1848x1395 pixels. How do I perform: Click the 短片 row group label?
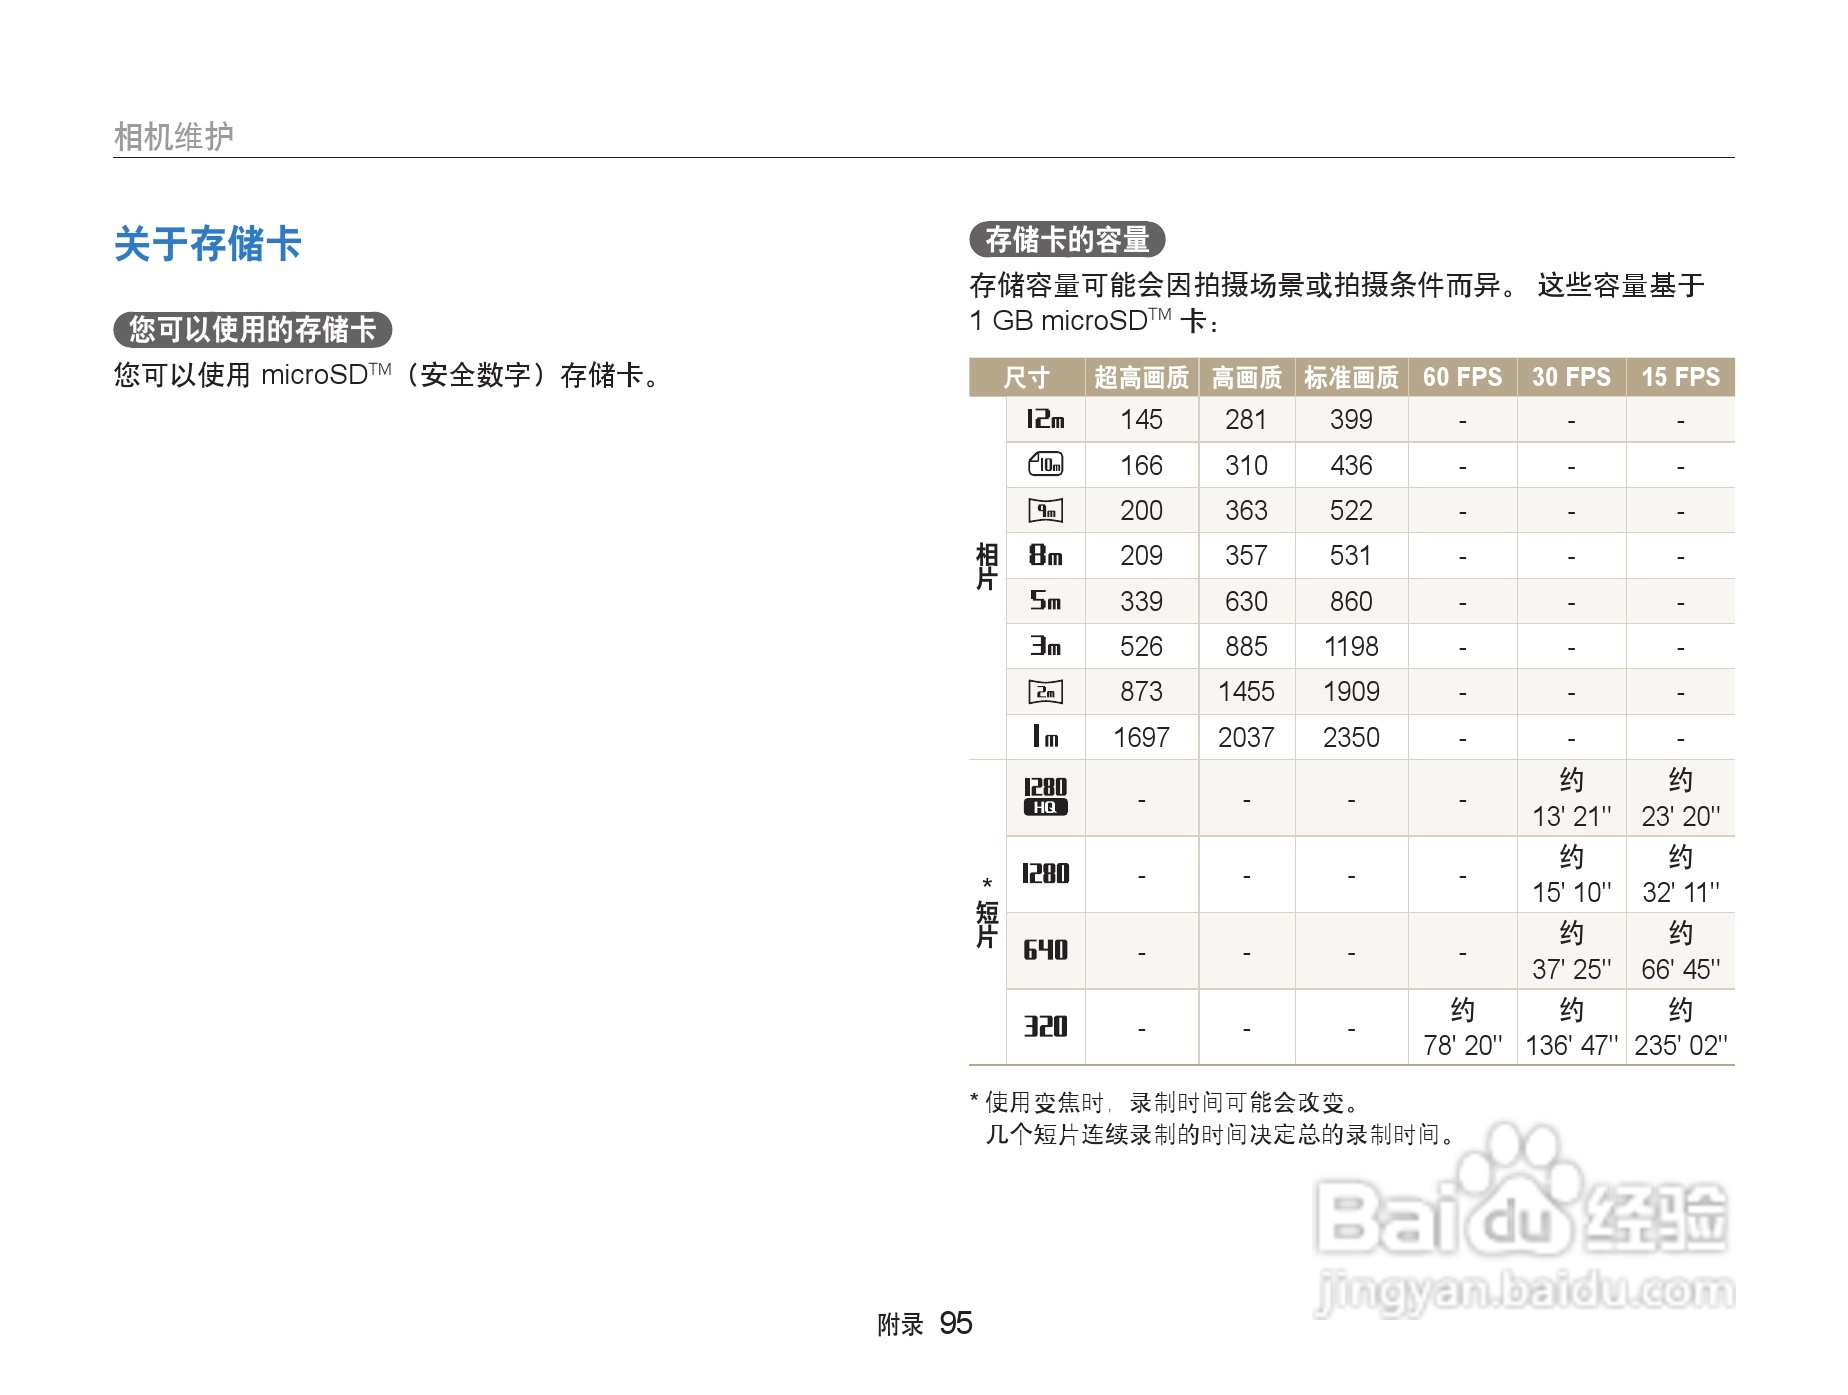click(x=986, y=924)
